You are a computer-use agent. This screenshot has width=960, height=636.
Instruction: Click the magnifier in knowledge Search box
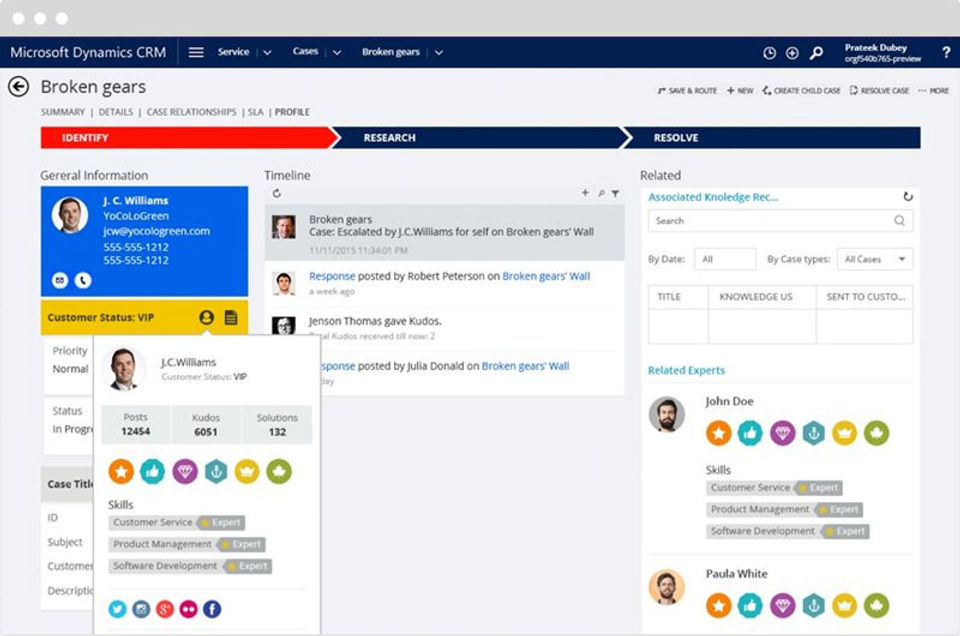899,220
